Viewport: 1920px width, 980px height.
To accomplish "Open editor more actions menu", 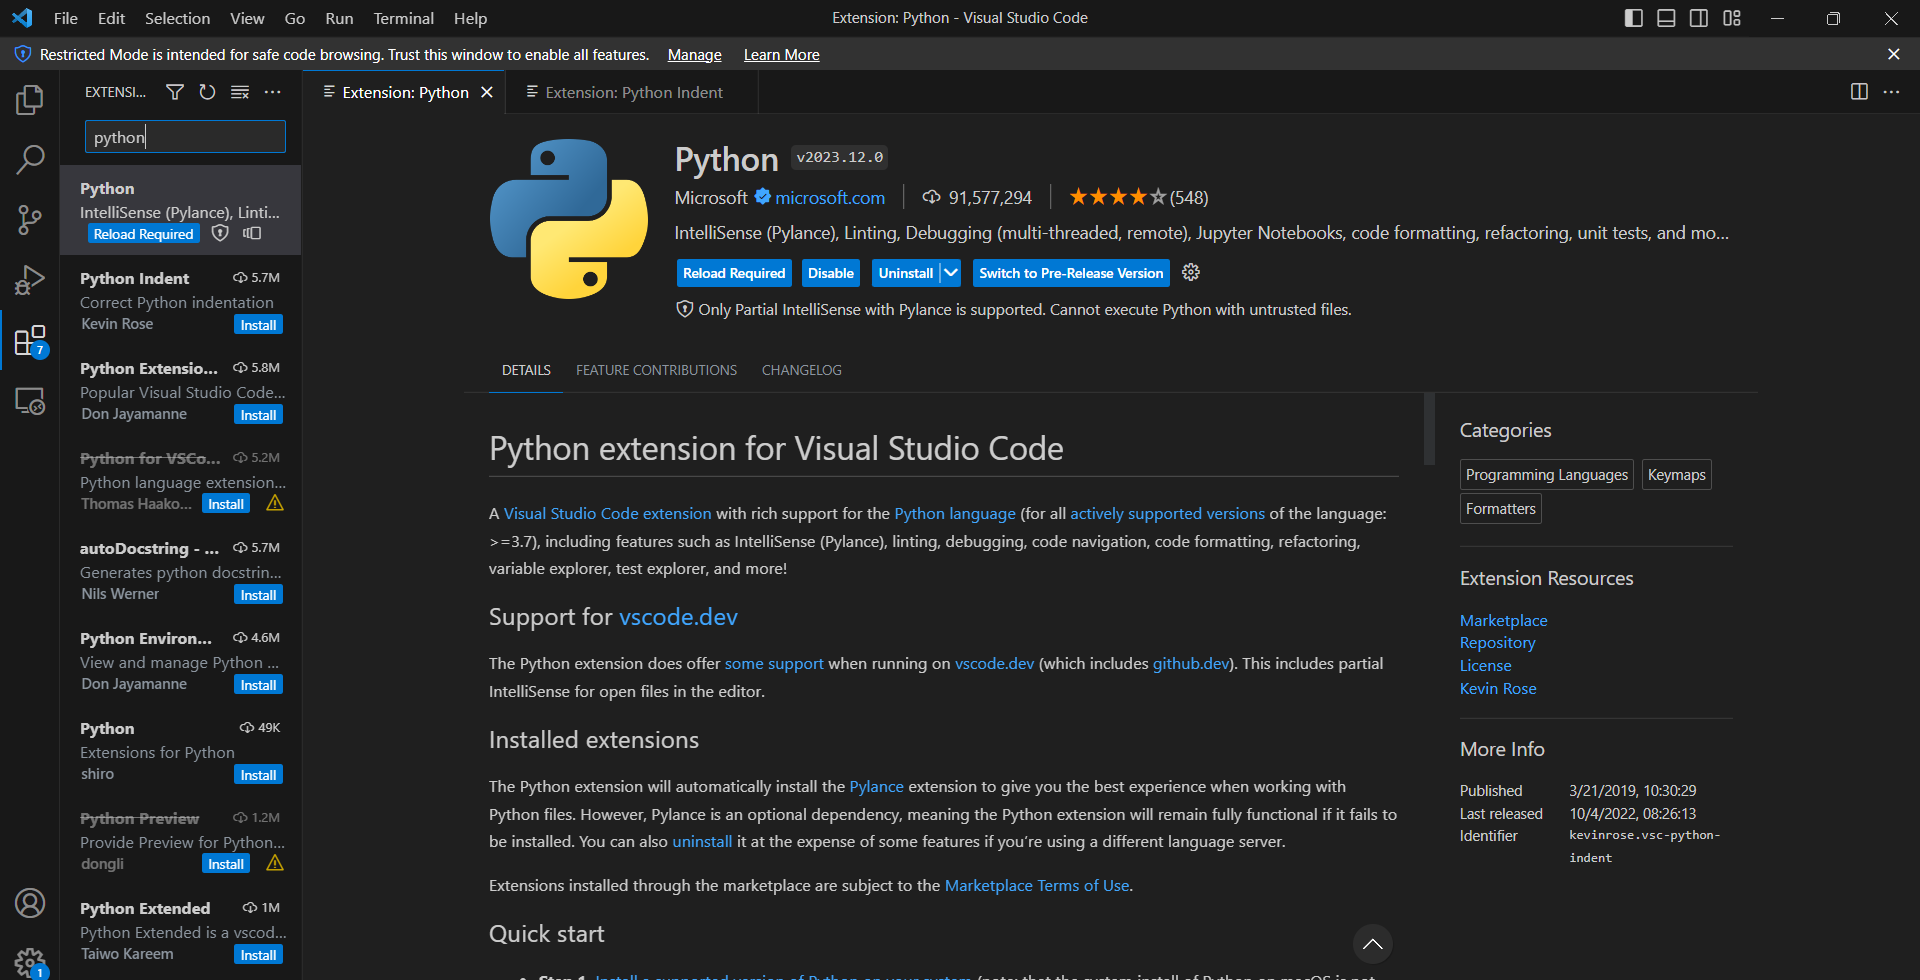I will [1891, 92].
